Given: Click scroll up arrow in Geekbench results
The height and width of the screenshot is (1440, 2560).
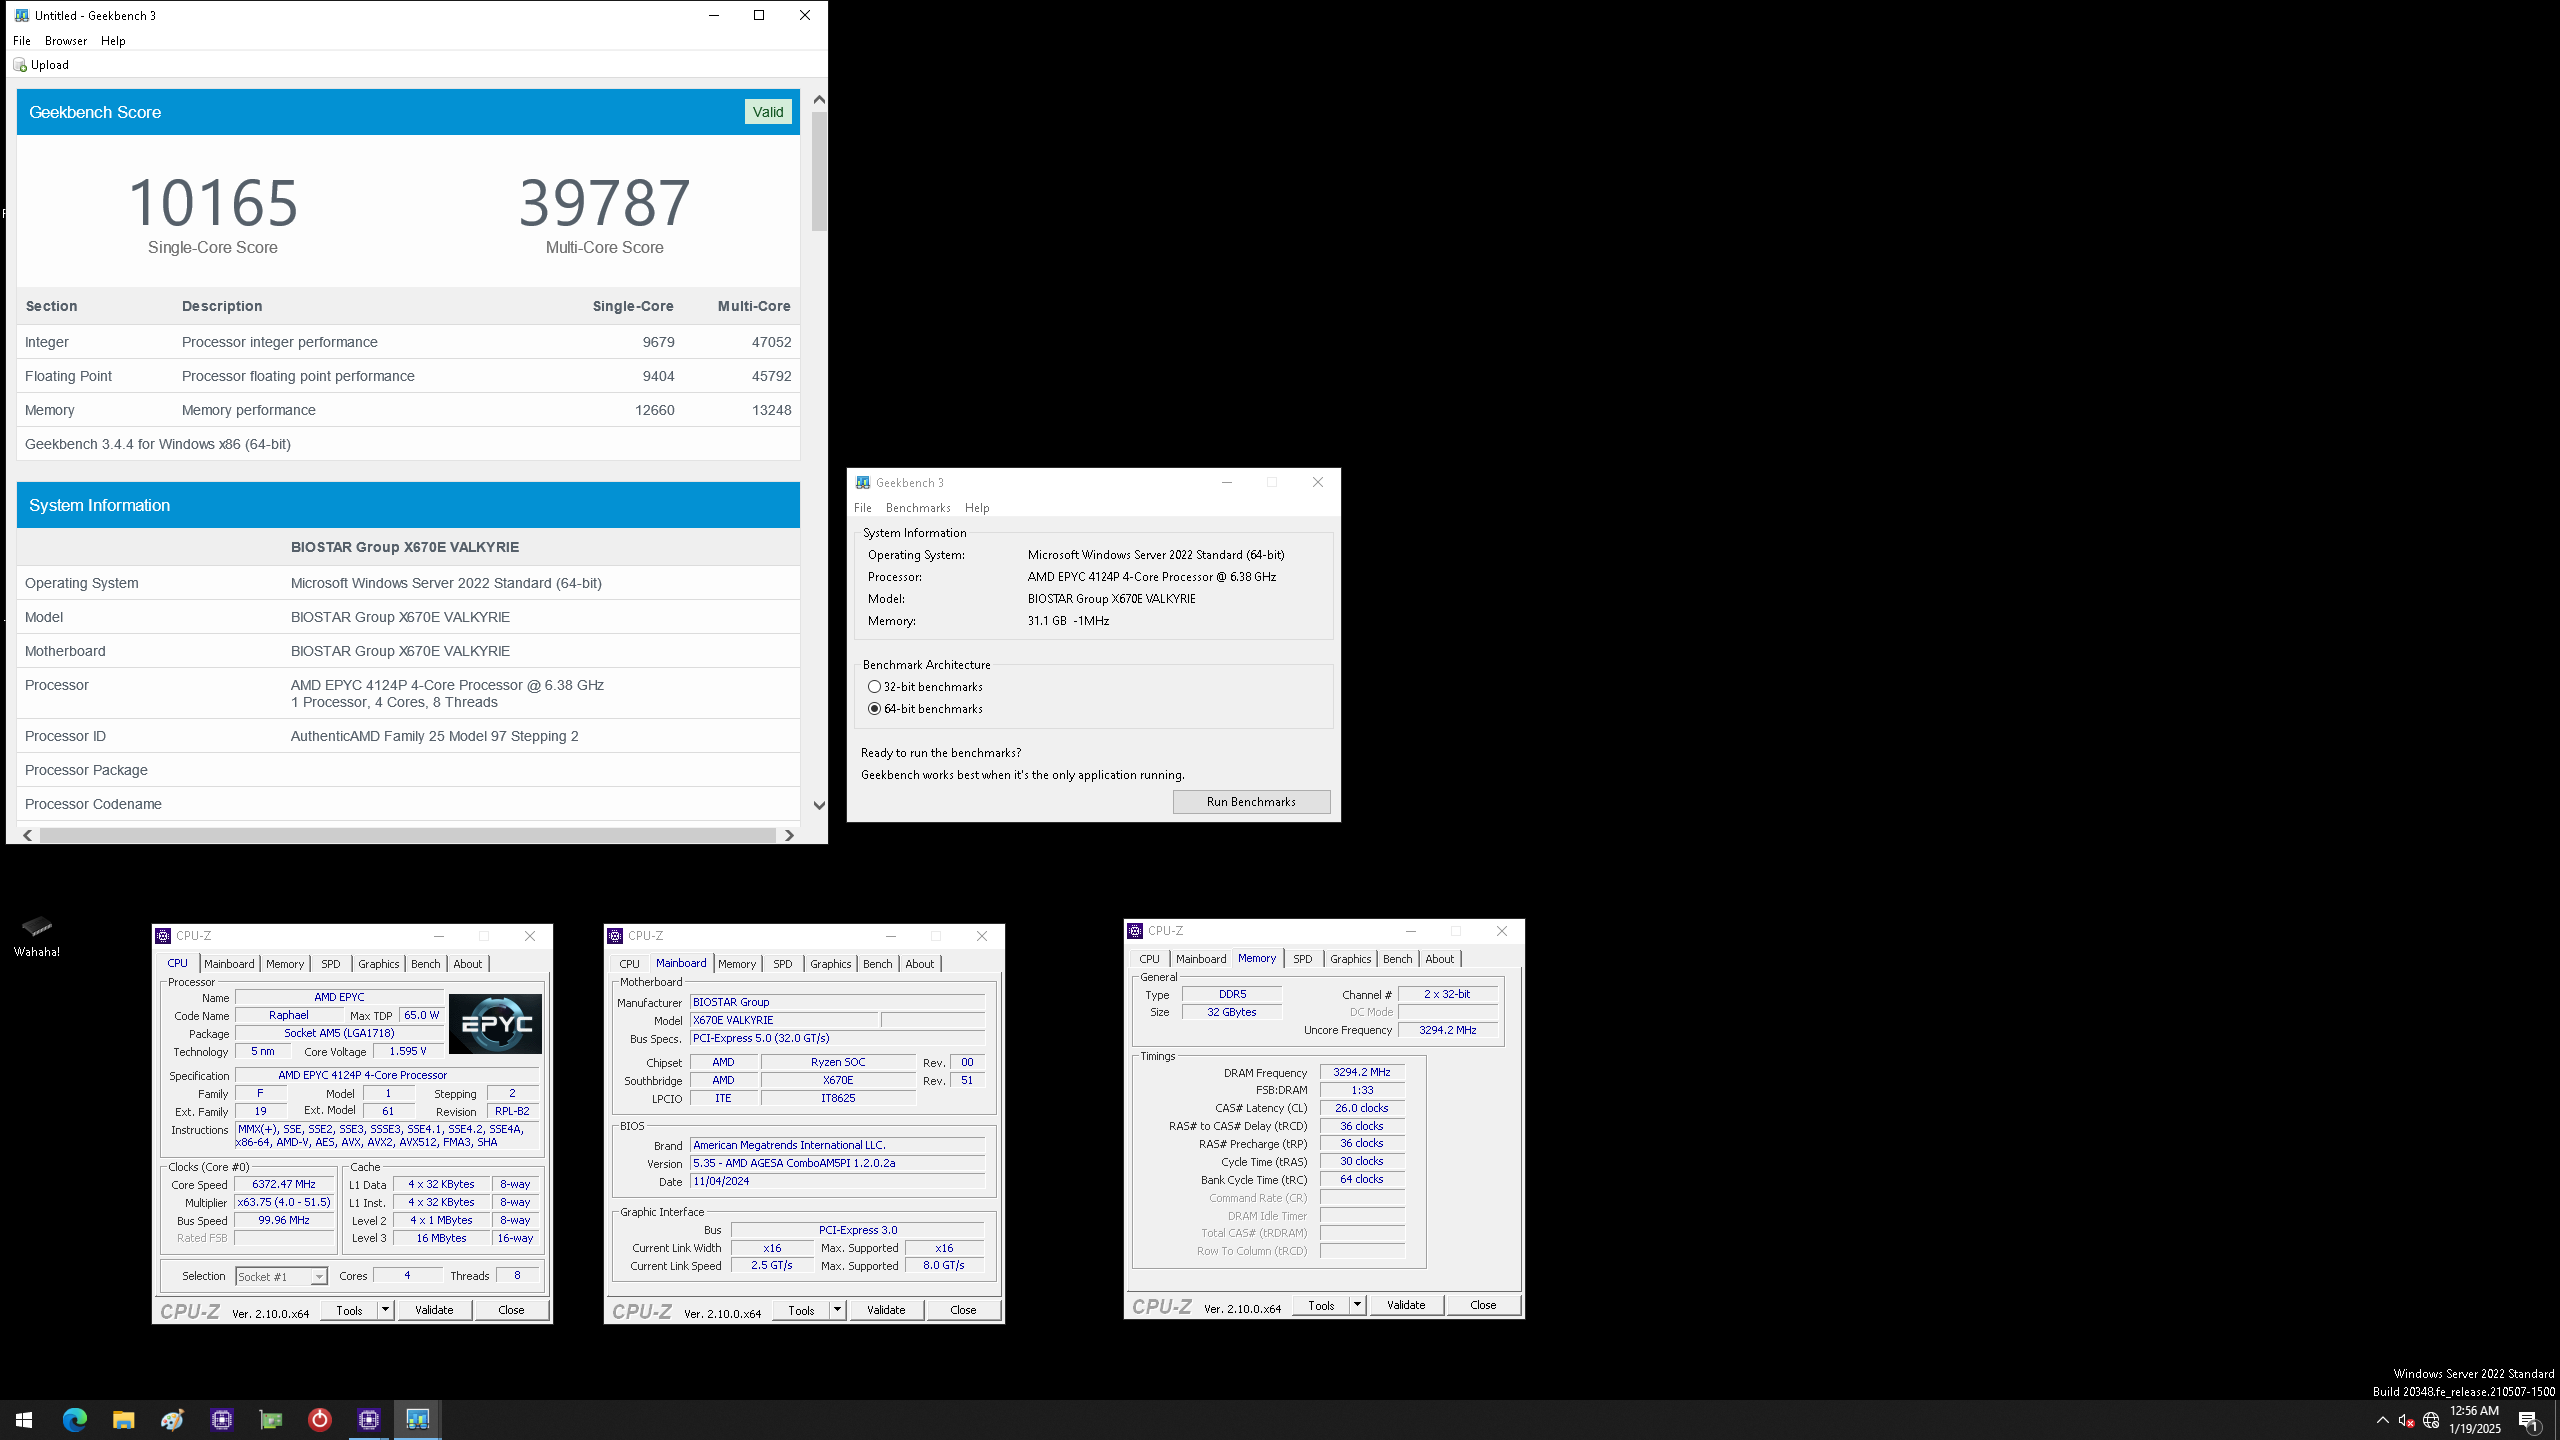Looking at the screenshot, I should click(x=819, y=99).
